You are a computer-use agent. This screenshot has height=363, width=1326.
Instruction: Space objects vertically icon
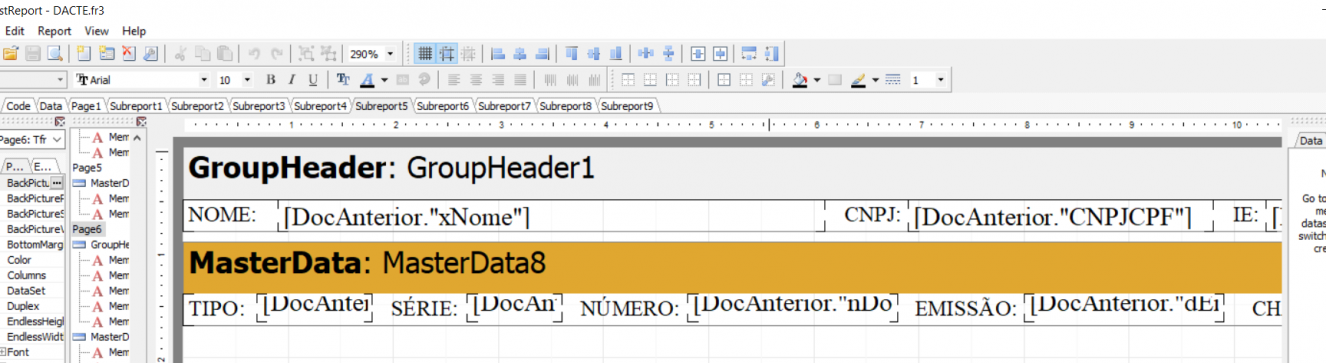[668, 54]
